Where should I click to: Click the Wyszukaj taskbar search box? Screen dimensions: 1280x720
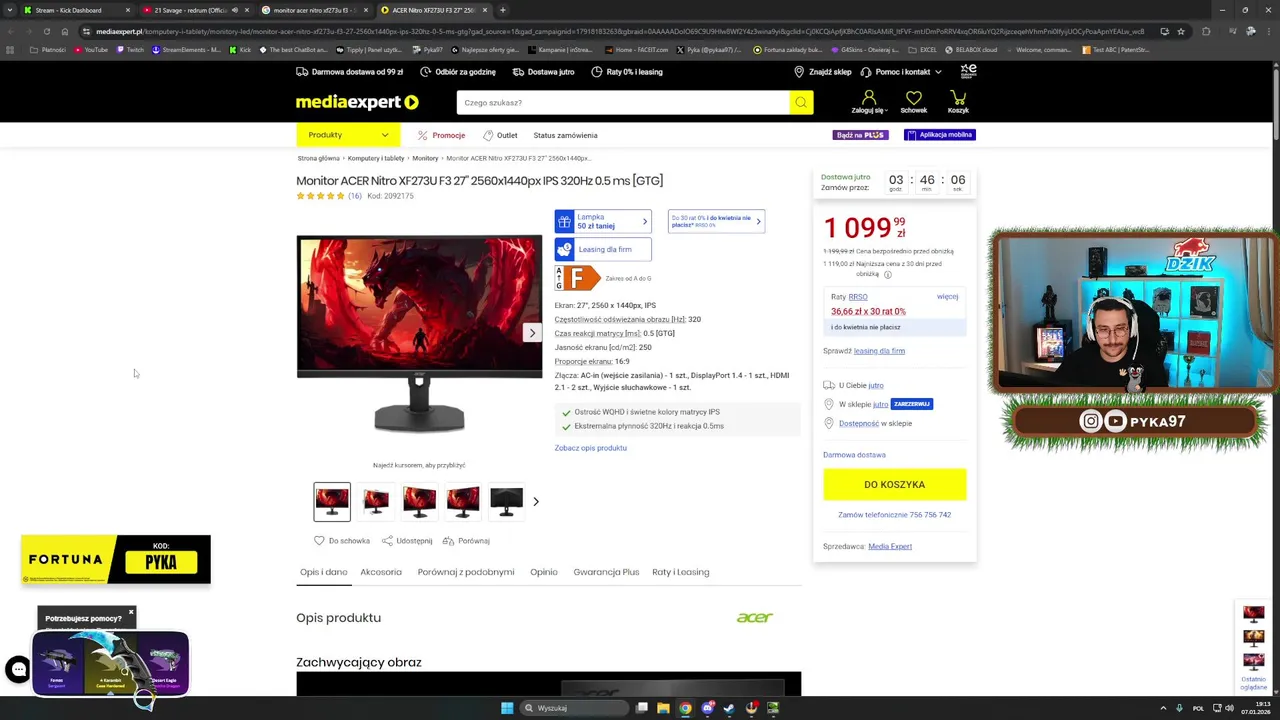tap(574, 708)
